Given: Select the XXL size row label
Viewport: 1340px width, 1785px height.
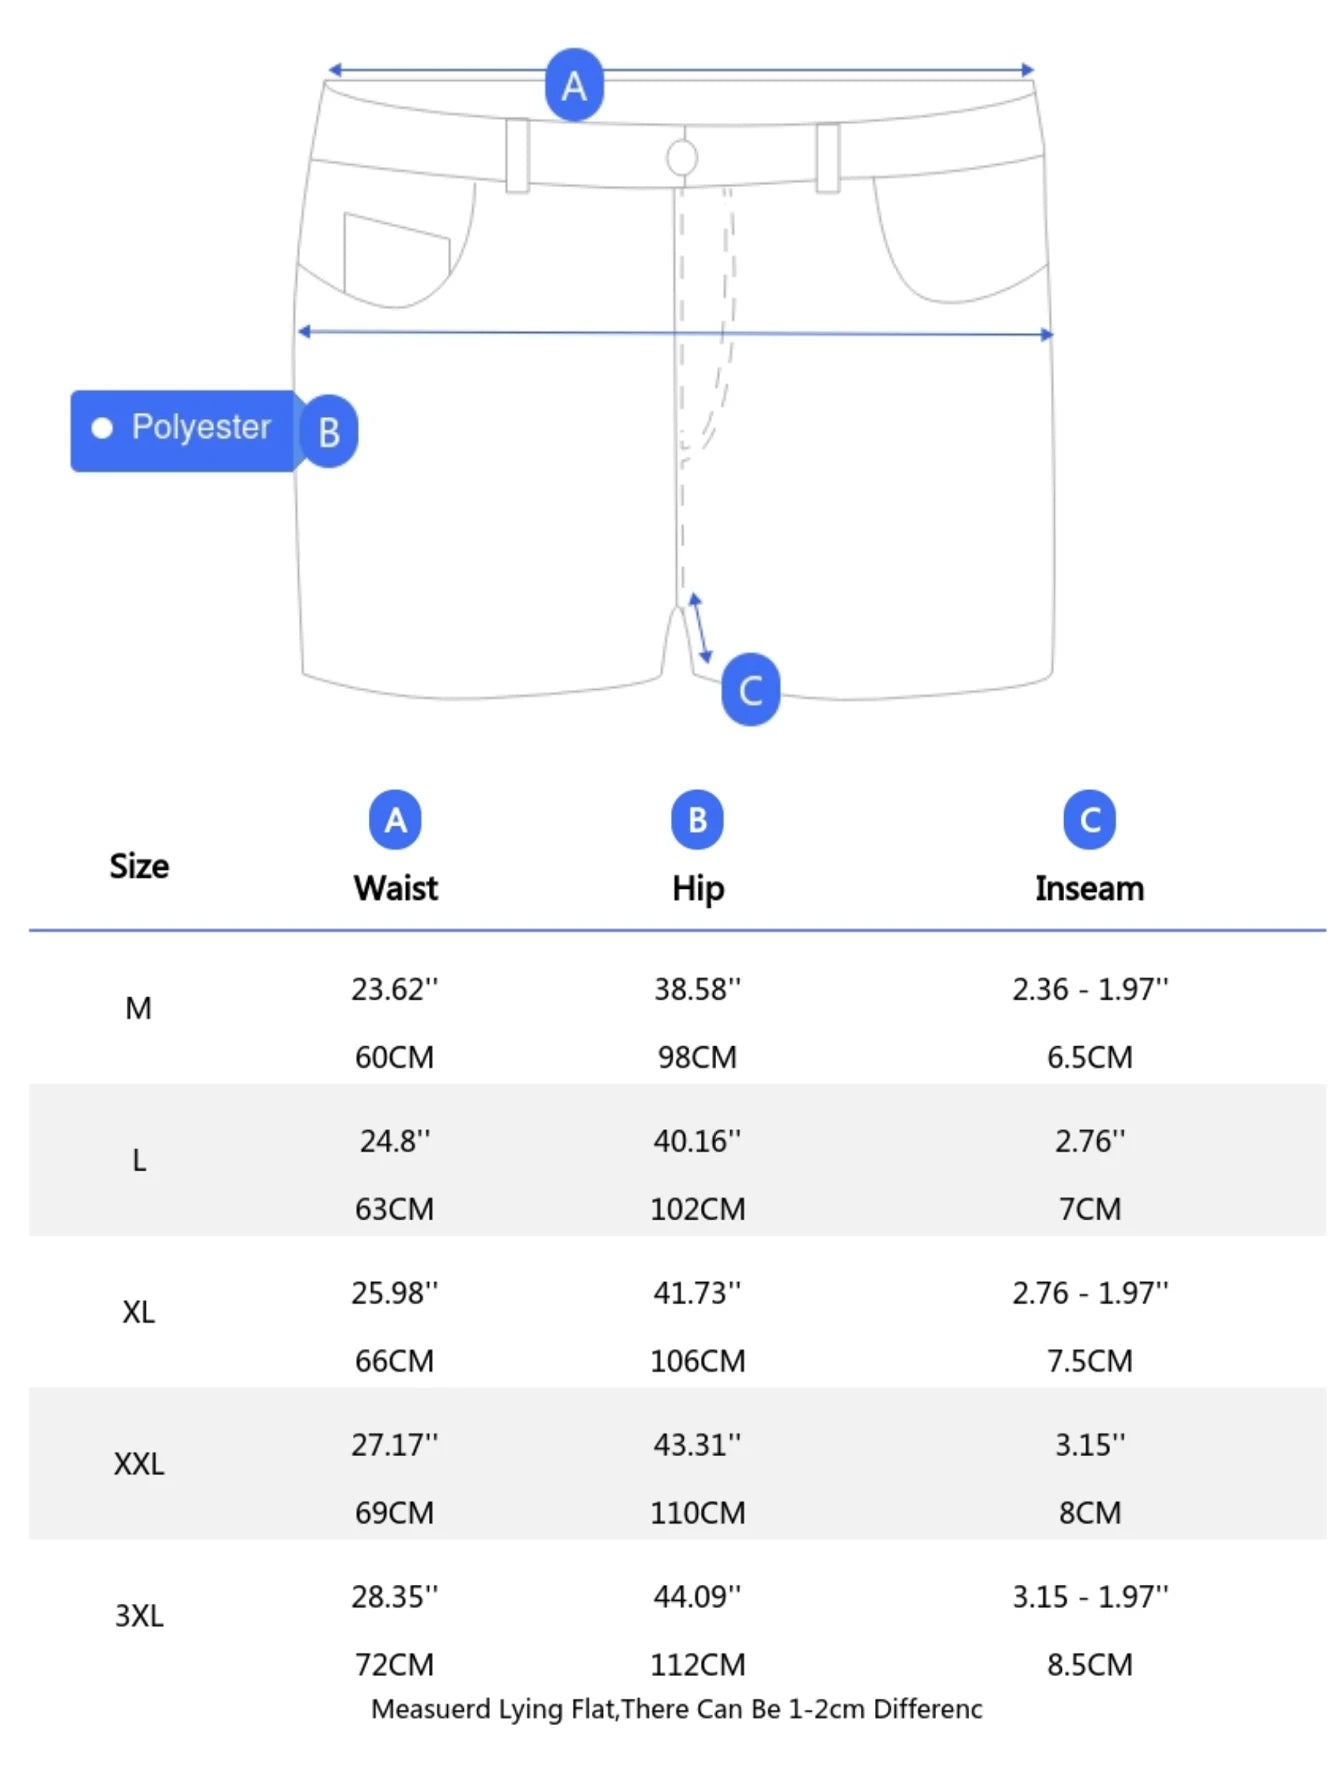Looking at the screenshot, I should (x=139, y=1464).
